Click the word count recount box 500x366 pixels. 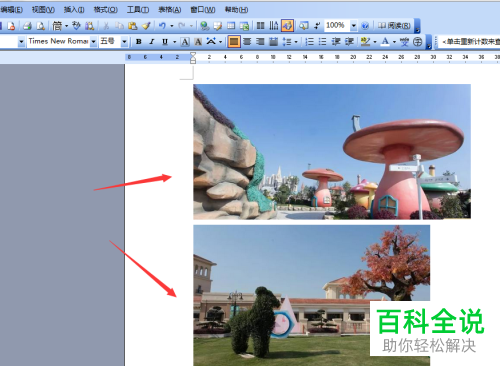click(469, 42)
